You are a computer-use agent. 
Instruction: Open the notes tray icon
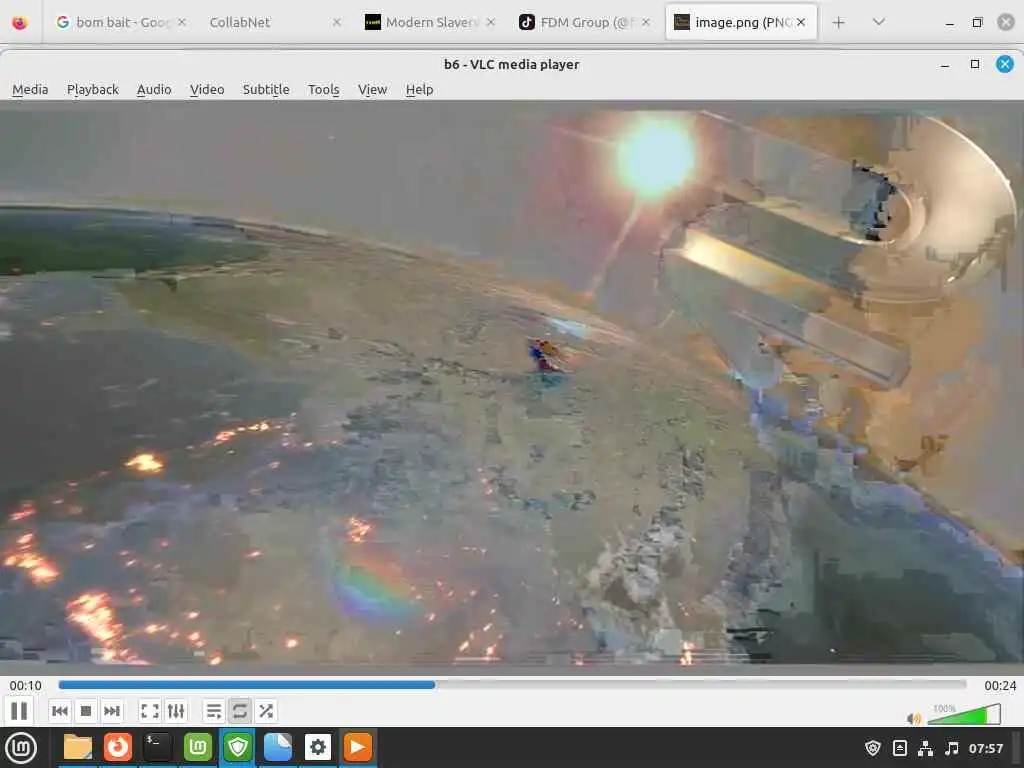click(899, 748)
